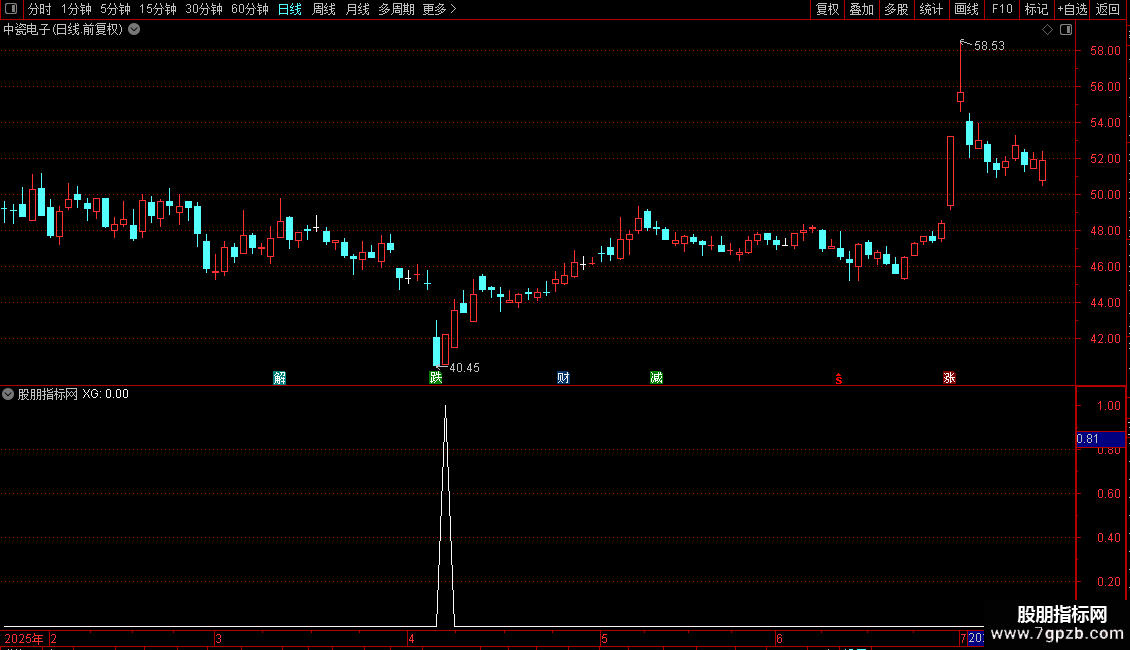Select the 1分钟 period tab
1130x650 pixels.
point(76,9)
